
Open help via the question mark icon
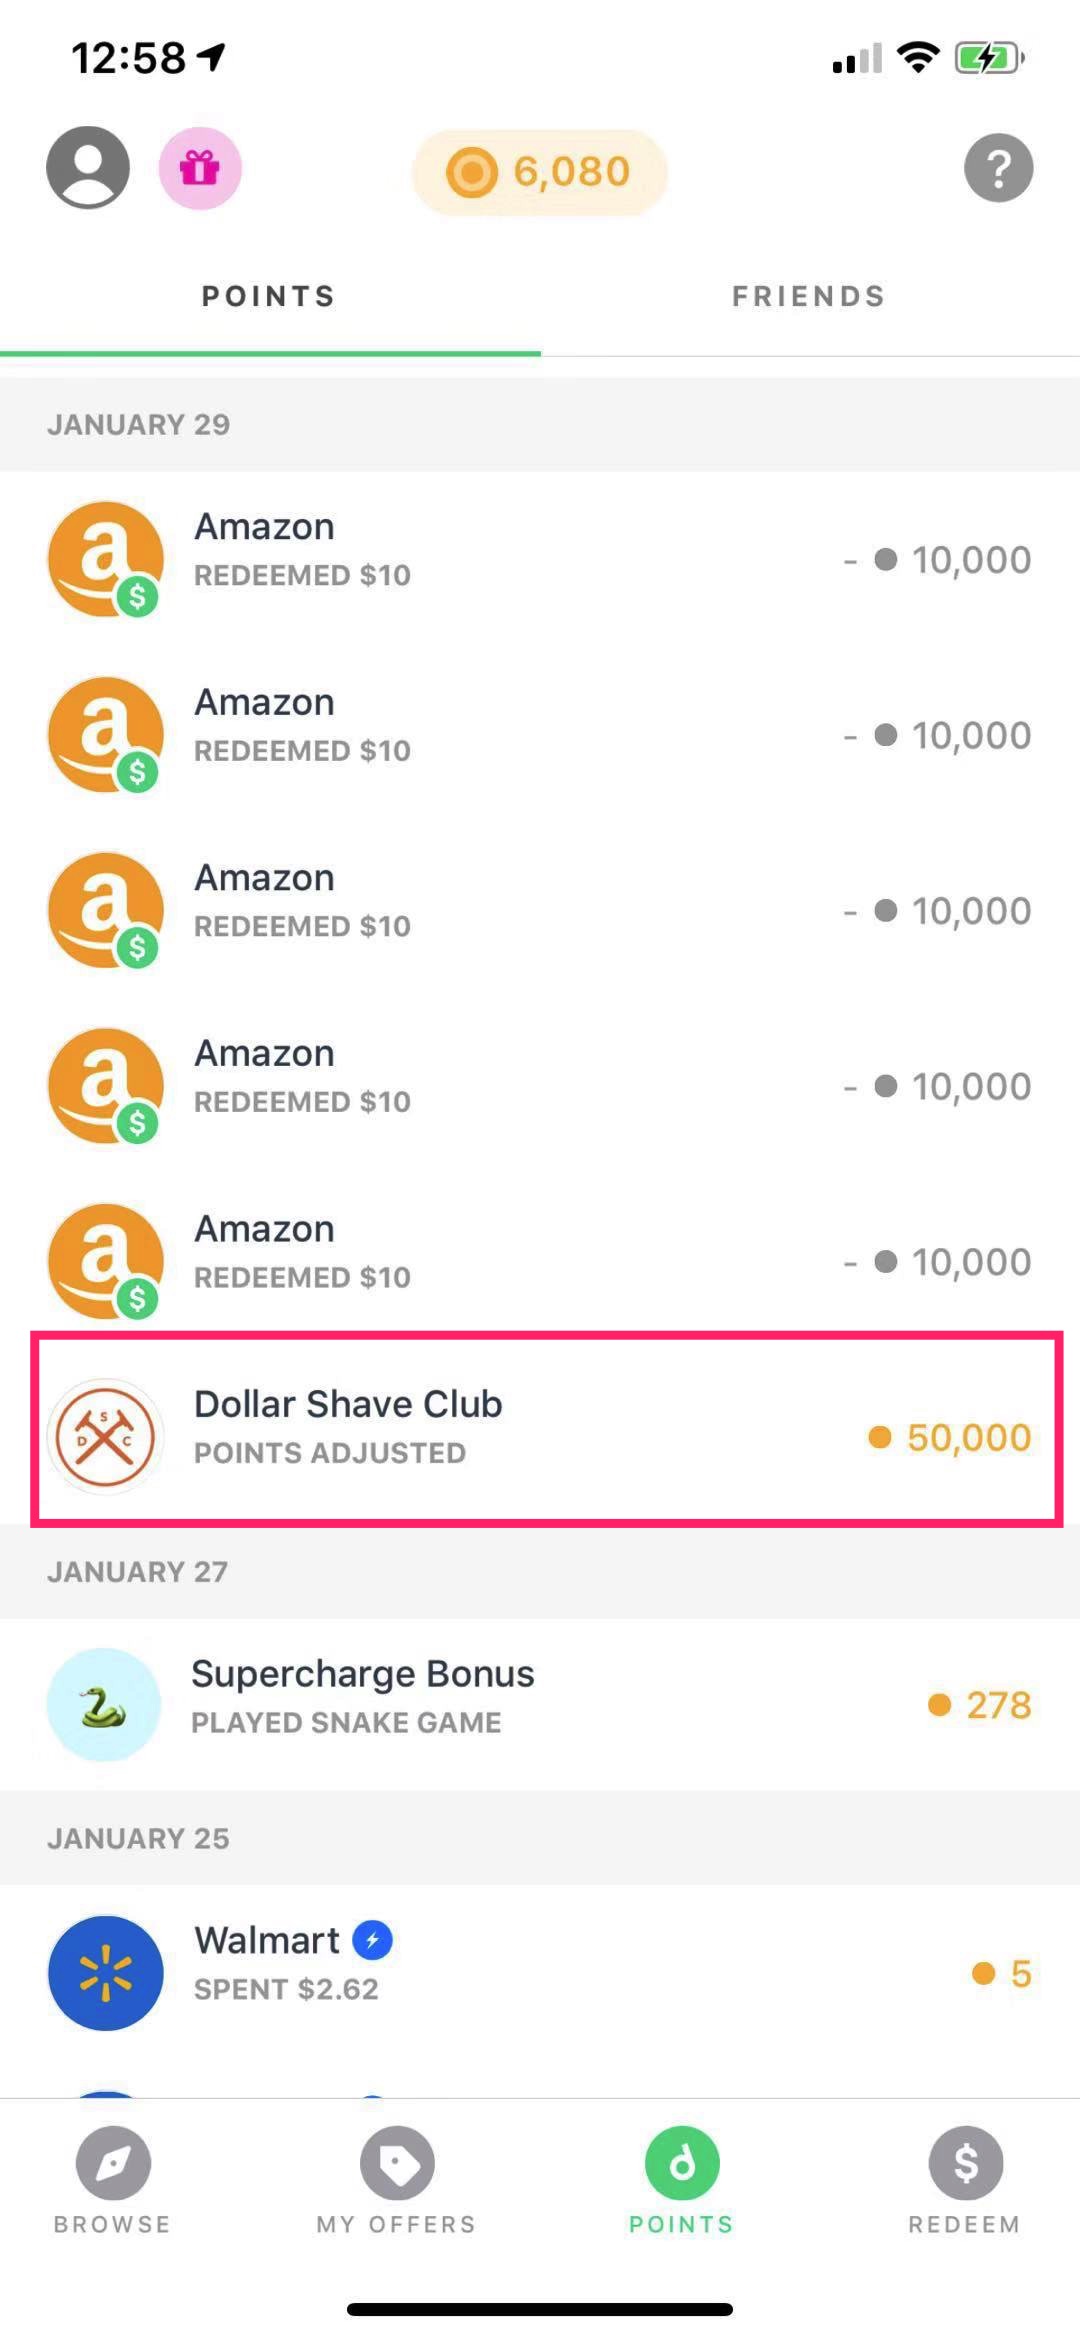point(998,168)
